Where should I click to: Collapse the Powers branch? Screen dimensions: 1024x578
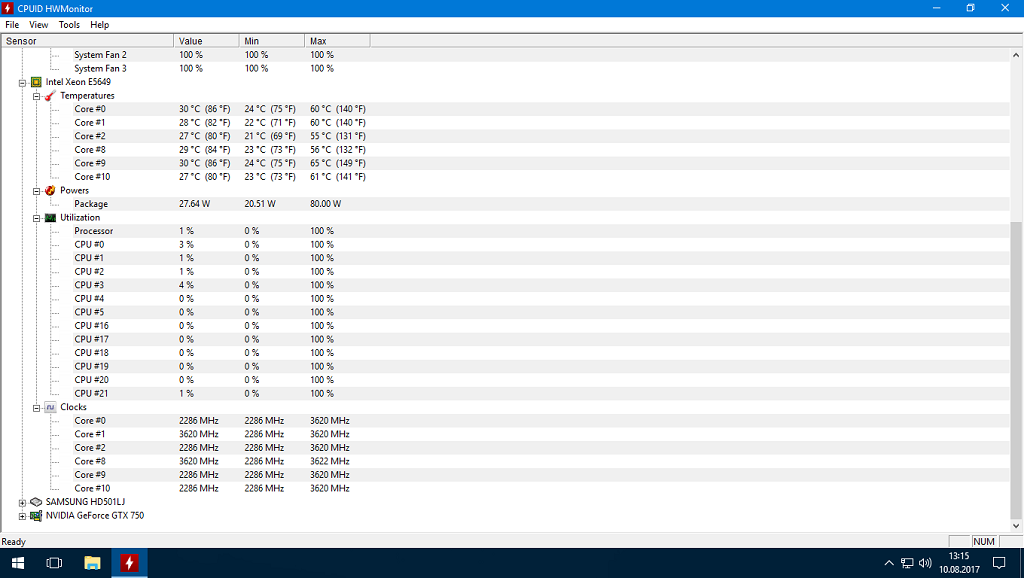click(x=37, y=191)
